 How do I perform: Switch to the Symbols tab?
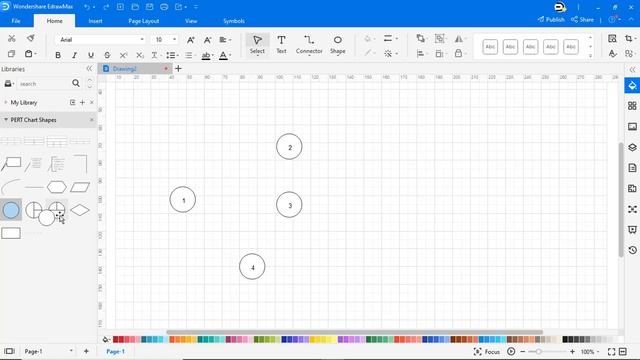click(234, 21)
